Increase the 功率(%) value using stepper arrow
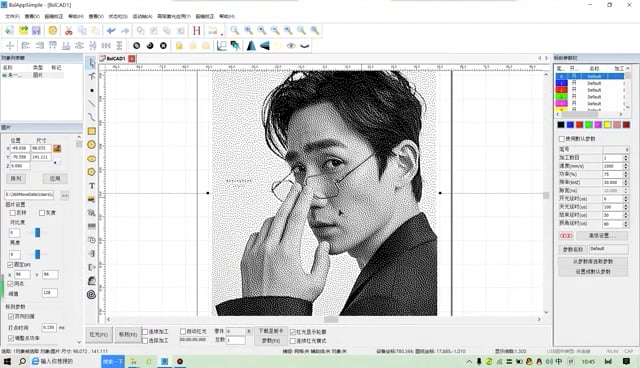This screenshot has height=368, width=640. [626, 173]
